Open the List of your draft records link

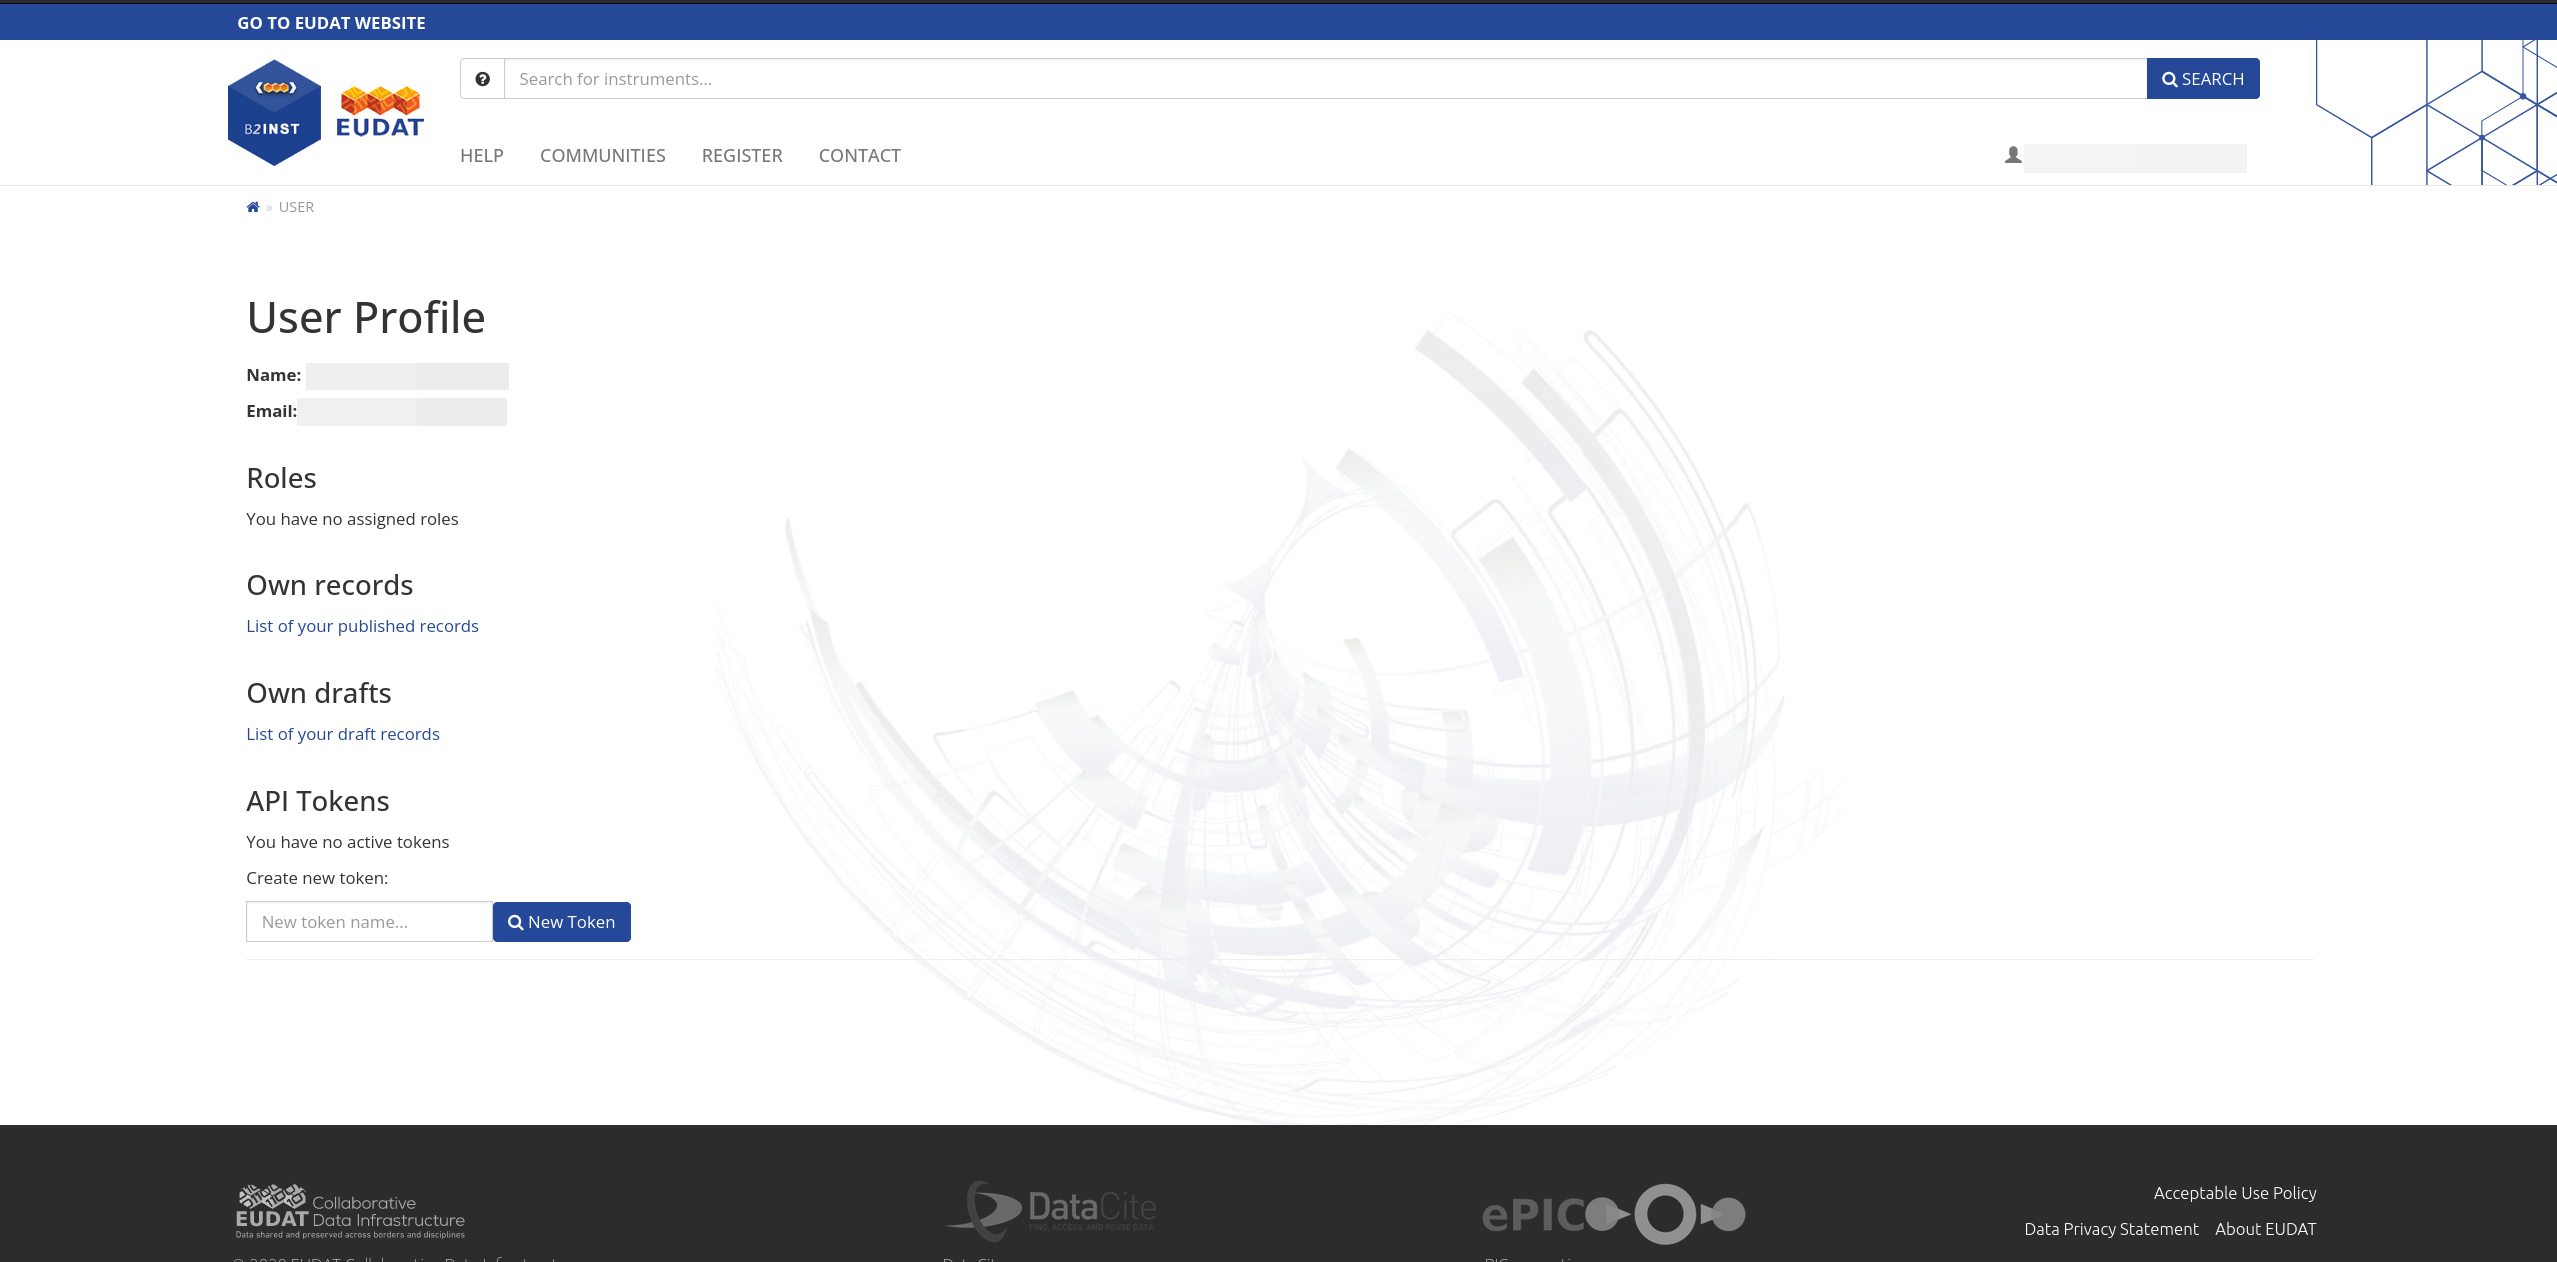tap(342, 734)
